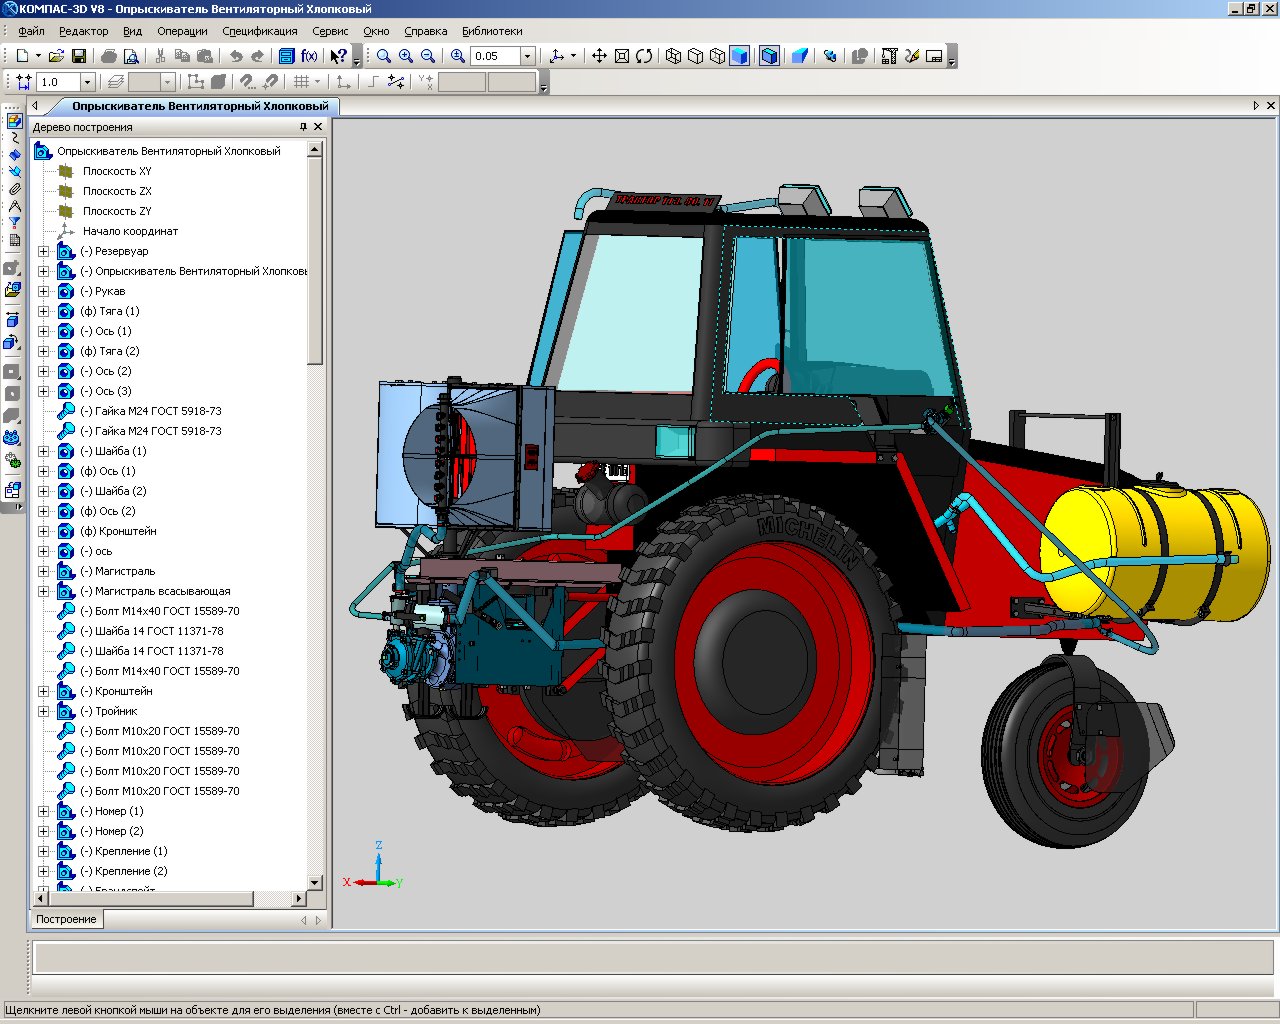Open the Операции menu
This screenshot has height=1024, width=1280.
pos(182,31)
